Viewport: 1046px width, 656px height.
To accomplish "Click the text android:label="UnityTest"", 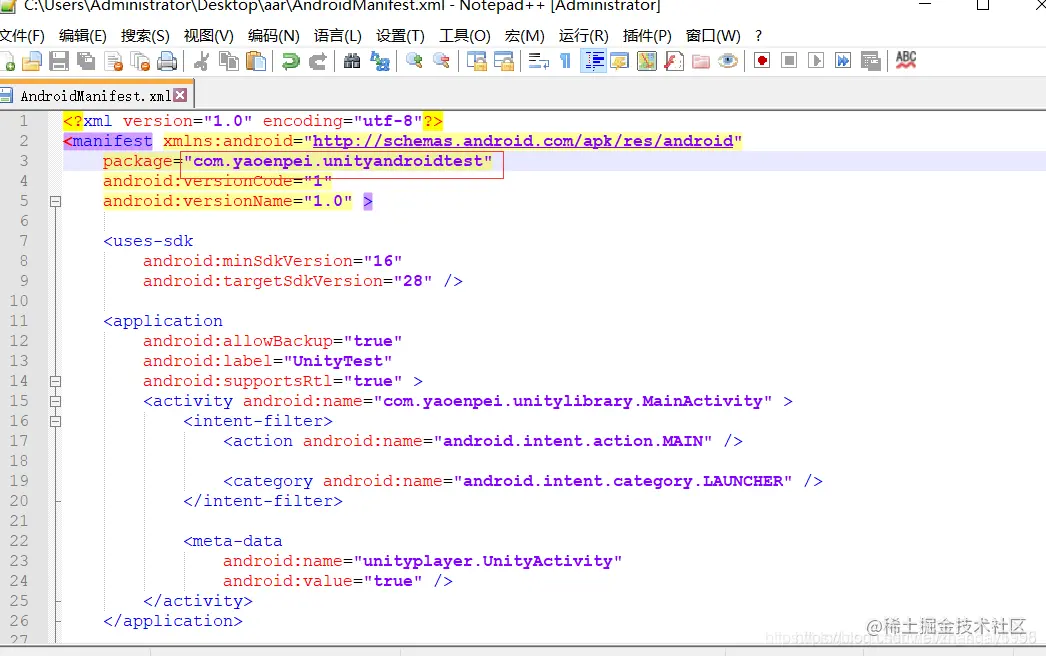I will (x=268, y=361).
